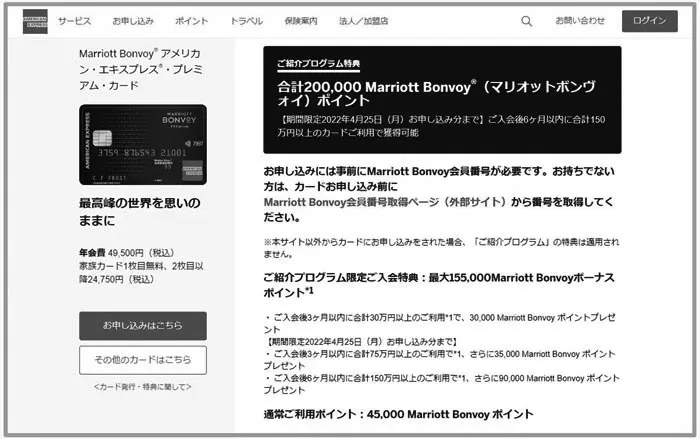Click the 期間限定2022年4月25日 banner text

pyautogui.click(x=441, y=126)
